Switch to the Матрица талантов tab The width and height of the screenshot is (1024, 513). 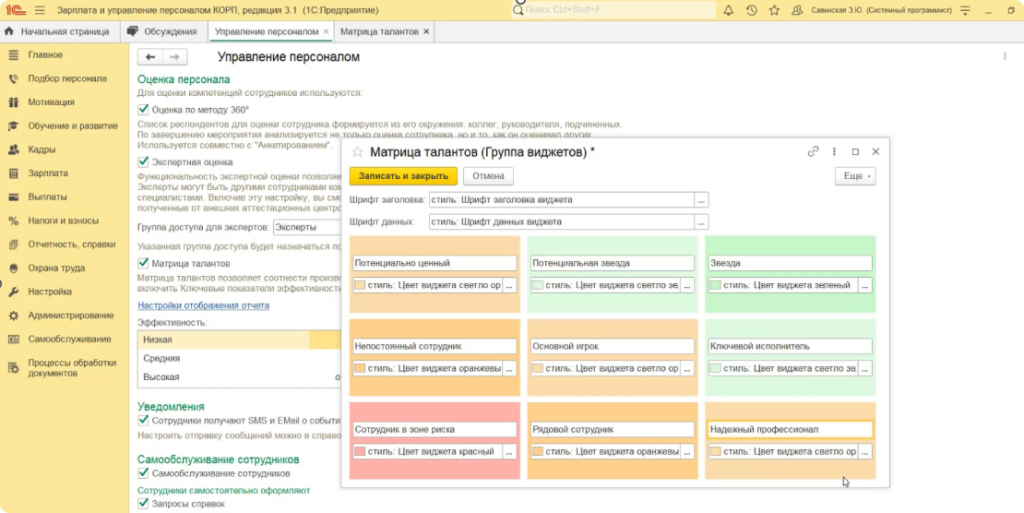379,32
